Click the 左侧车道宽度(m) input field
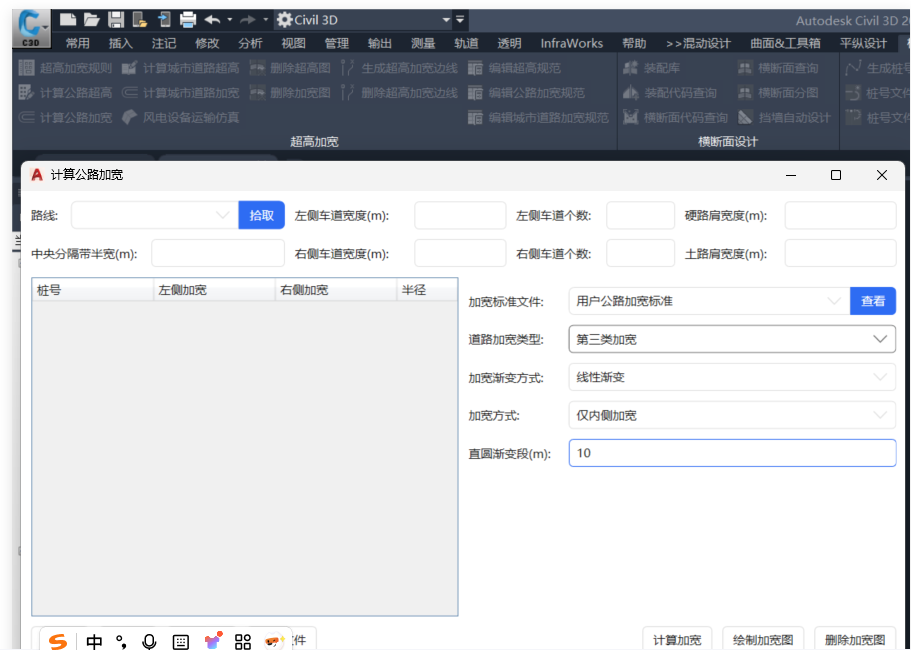Image resolution: width=911 pixels, height=650 pixels. click(460, 216)
